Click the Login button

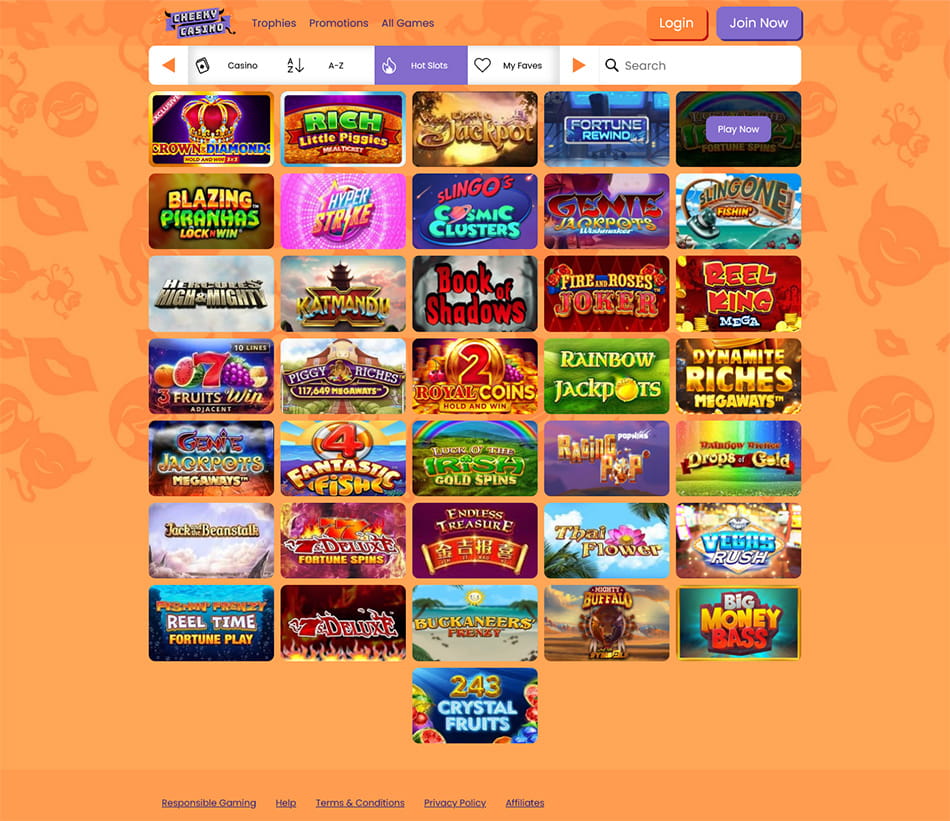point(677,24)
